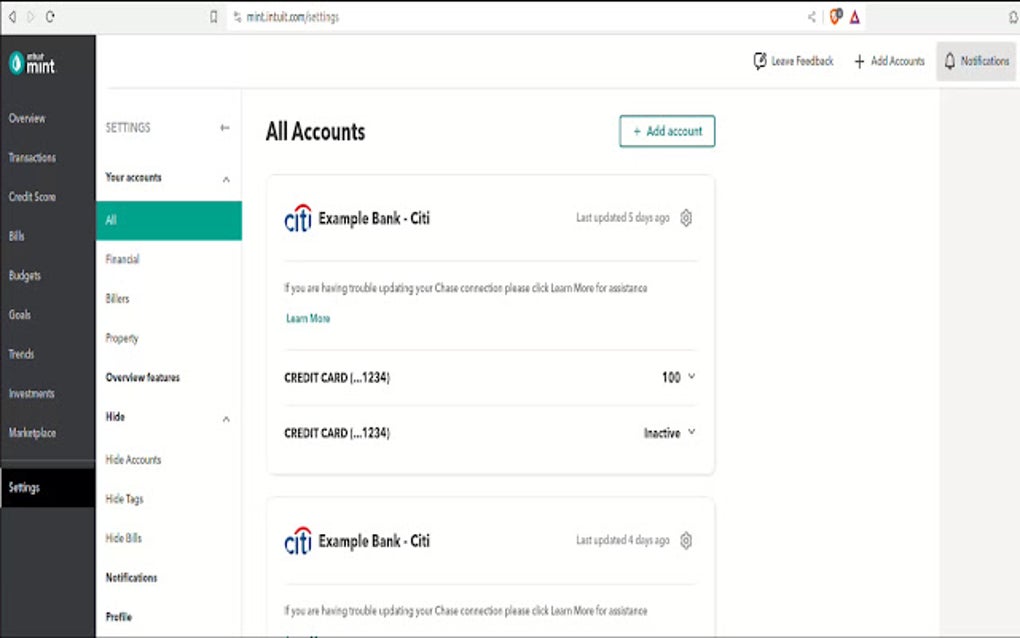The image size is (1020, 638).
Task: Open Notifications via the bell icon
Action: [x=948, y=61]
